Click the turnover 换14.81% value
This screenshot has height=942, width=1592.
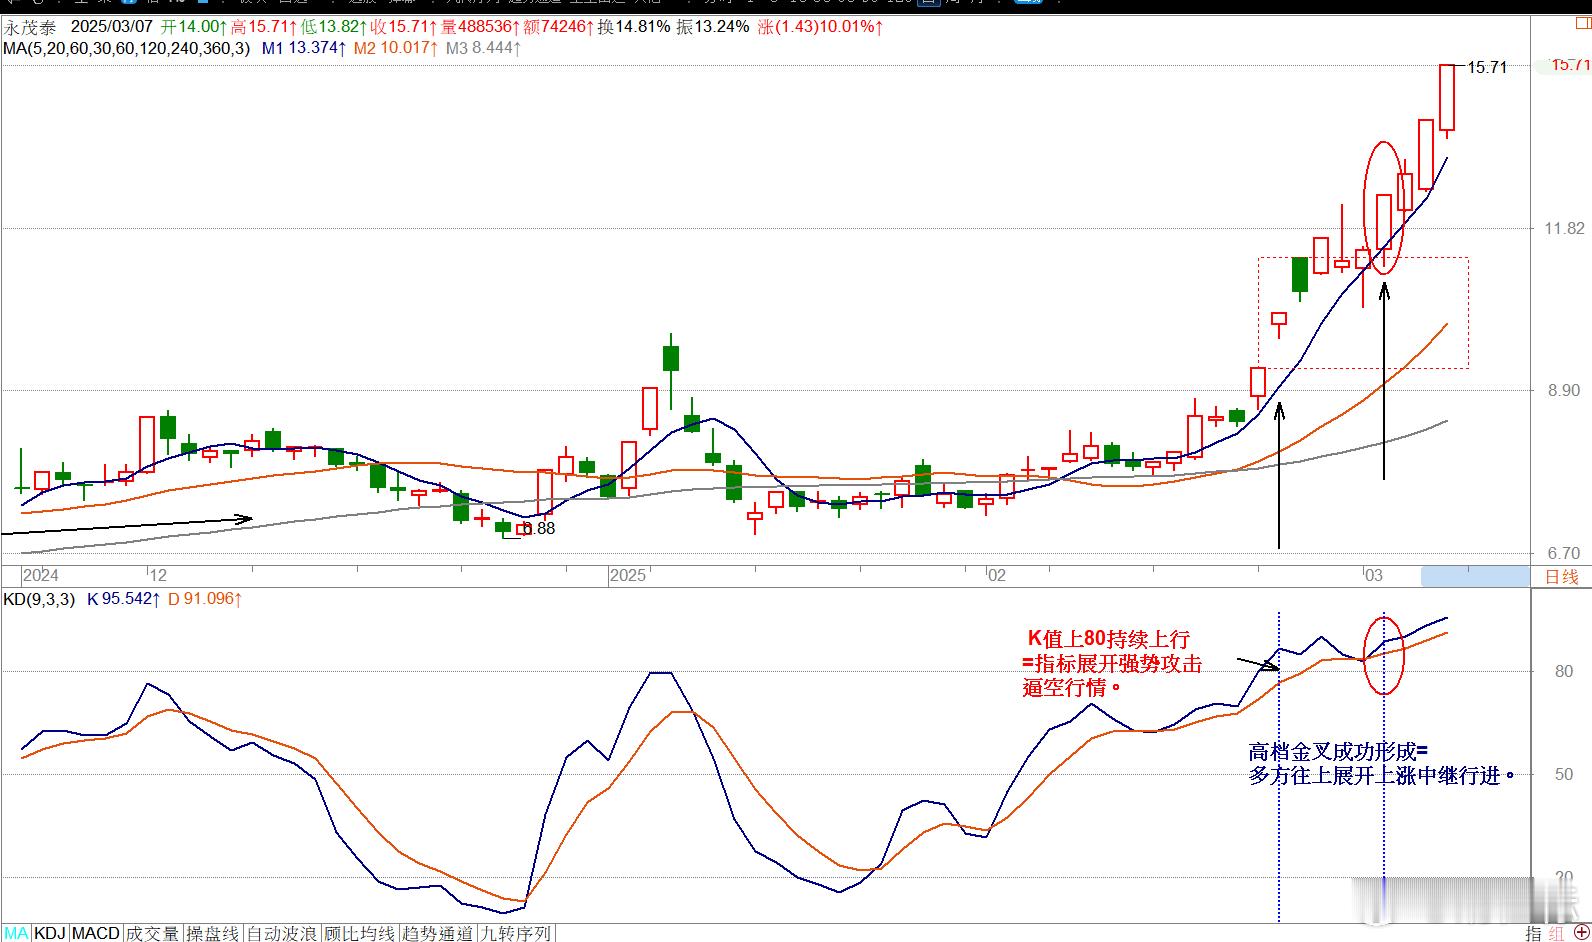click(x=634, y=27)
